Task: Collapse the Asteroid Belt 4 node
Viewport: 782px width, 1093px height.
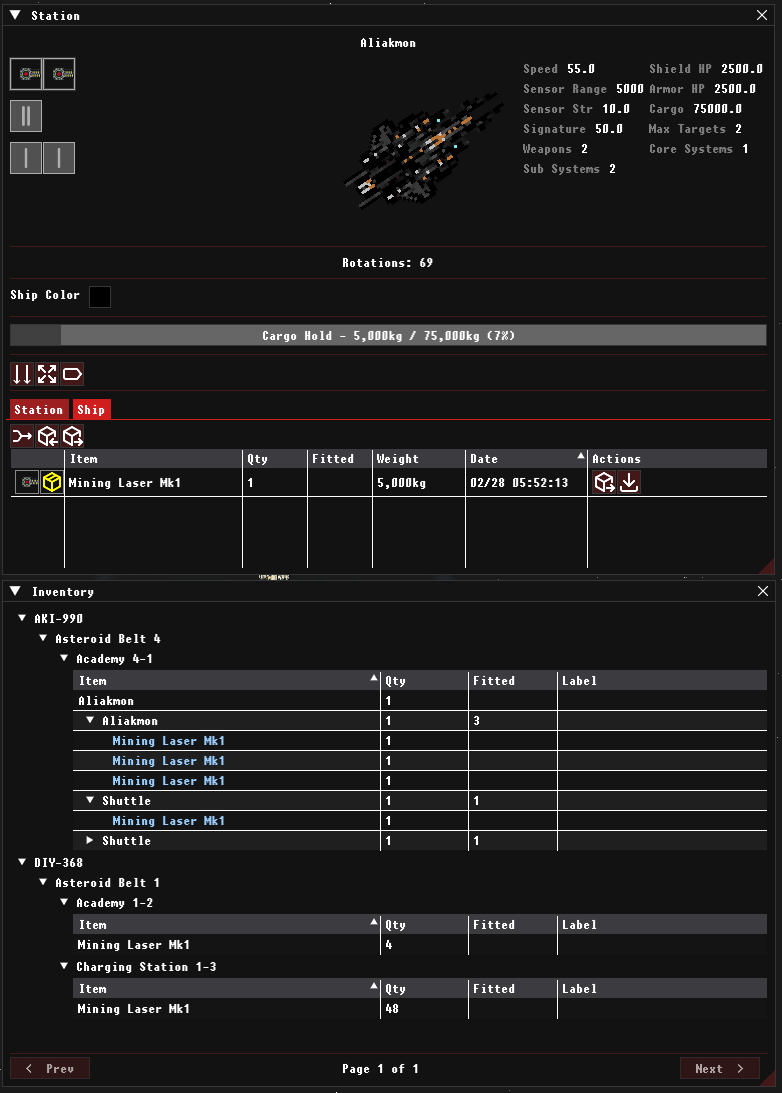Action: [x=43, y=639]
